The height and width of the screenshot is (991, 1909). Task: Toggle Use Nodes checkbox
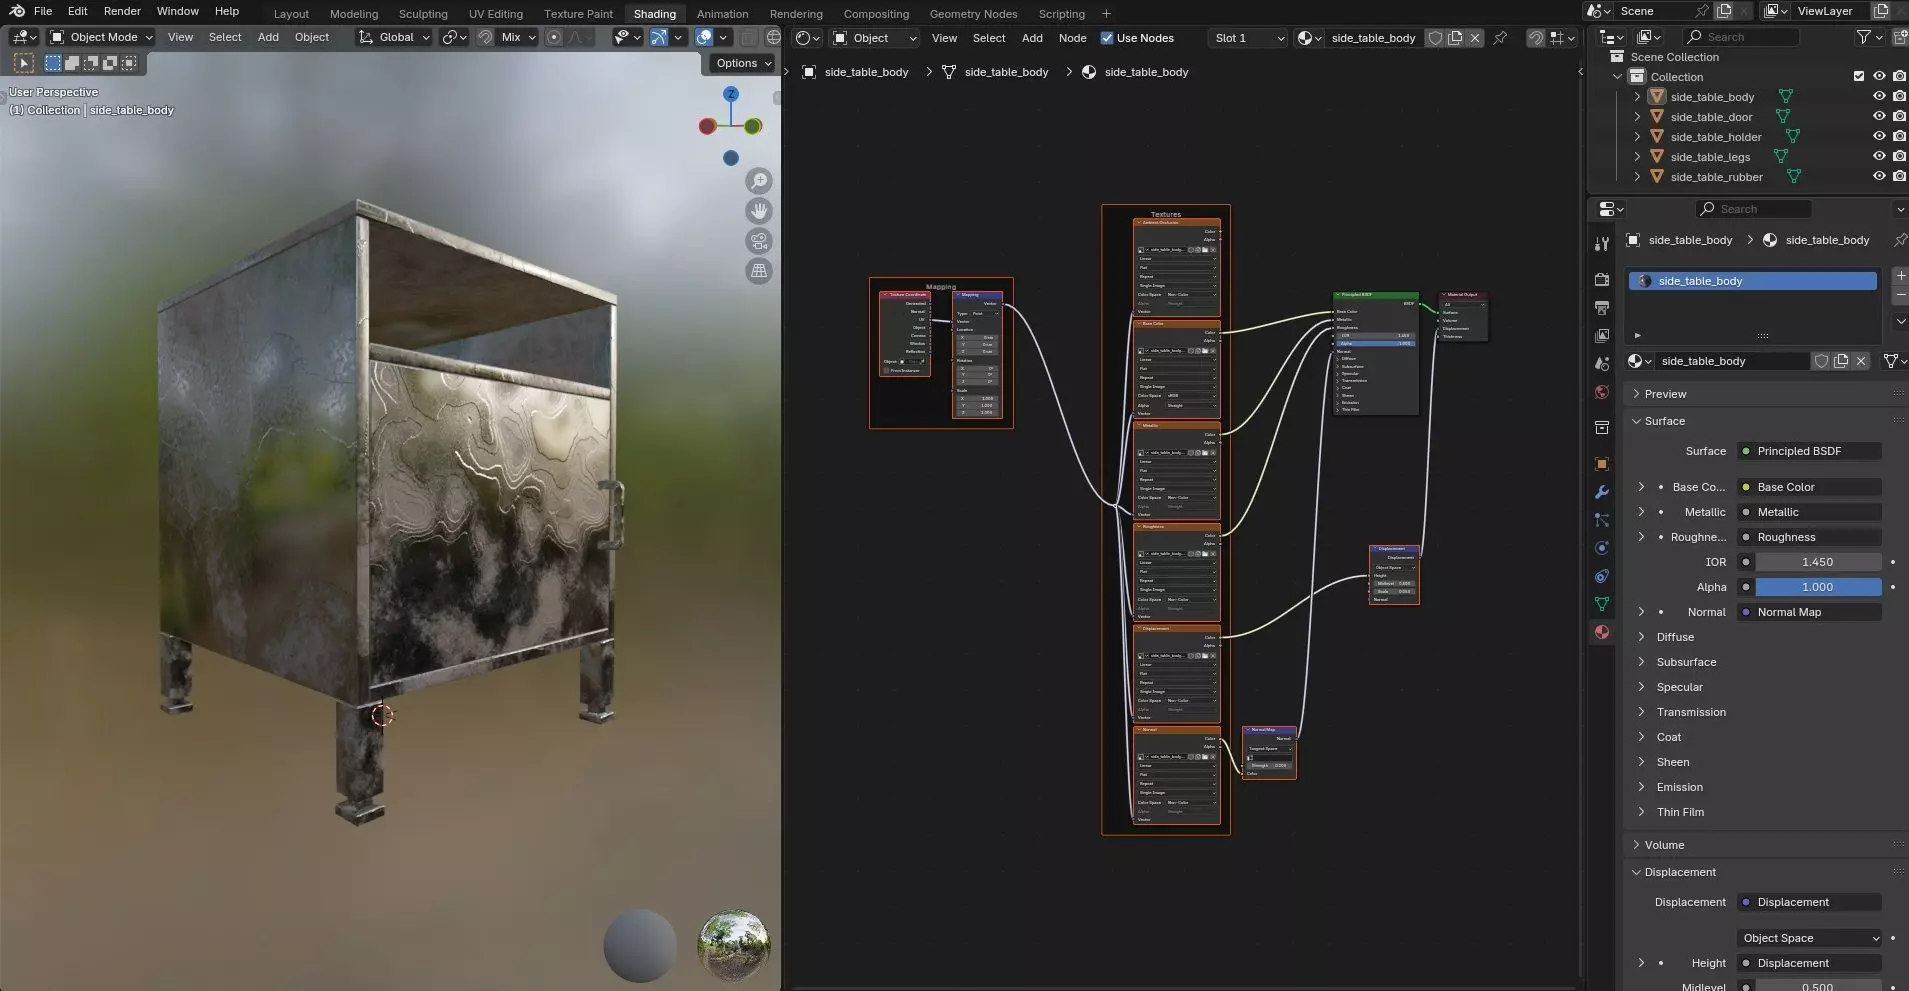[1107, 38]
